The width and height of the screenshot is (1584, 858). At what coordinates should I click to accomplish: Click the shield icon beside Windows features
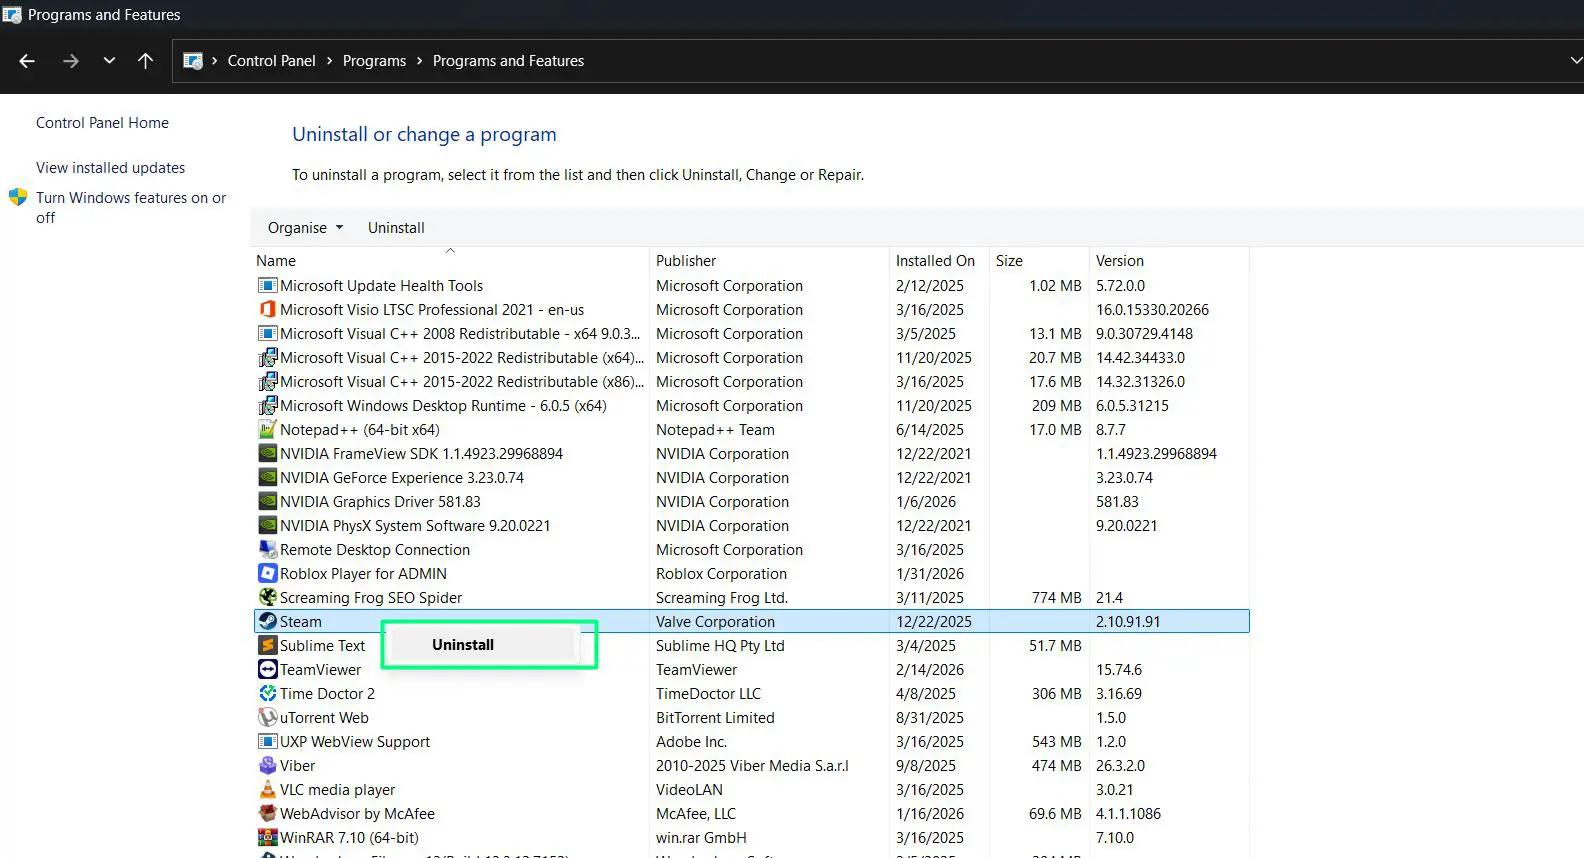[x=18, y=197]
